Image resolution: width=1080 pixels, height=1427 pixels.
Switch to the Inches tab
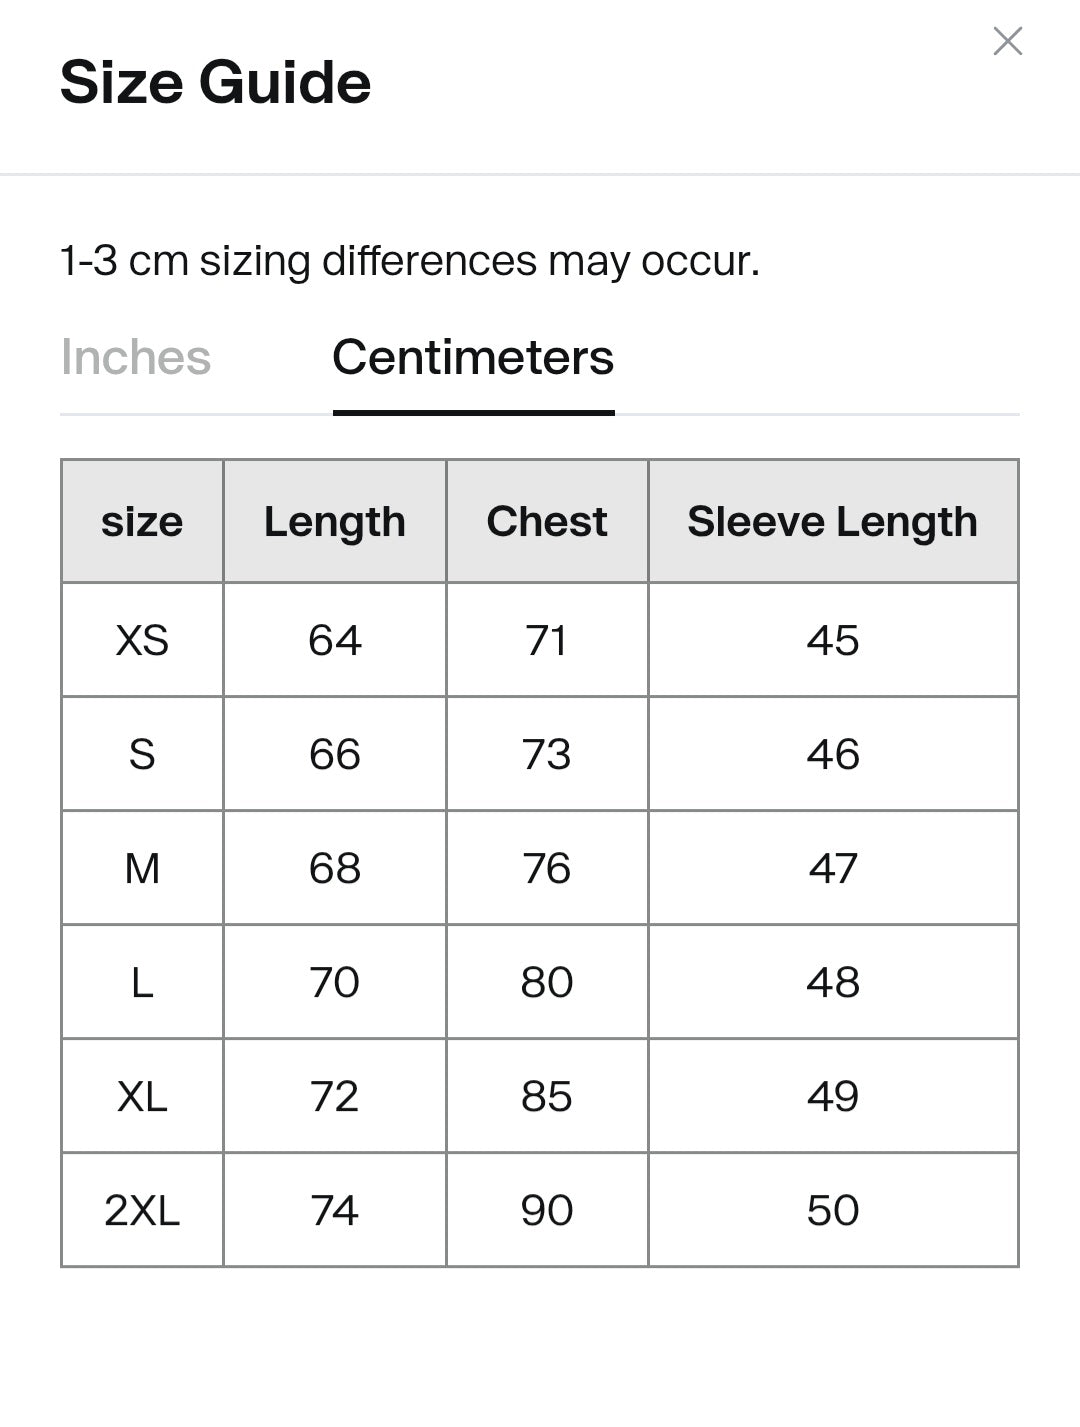coord(136,358)
